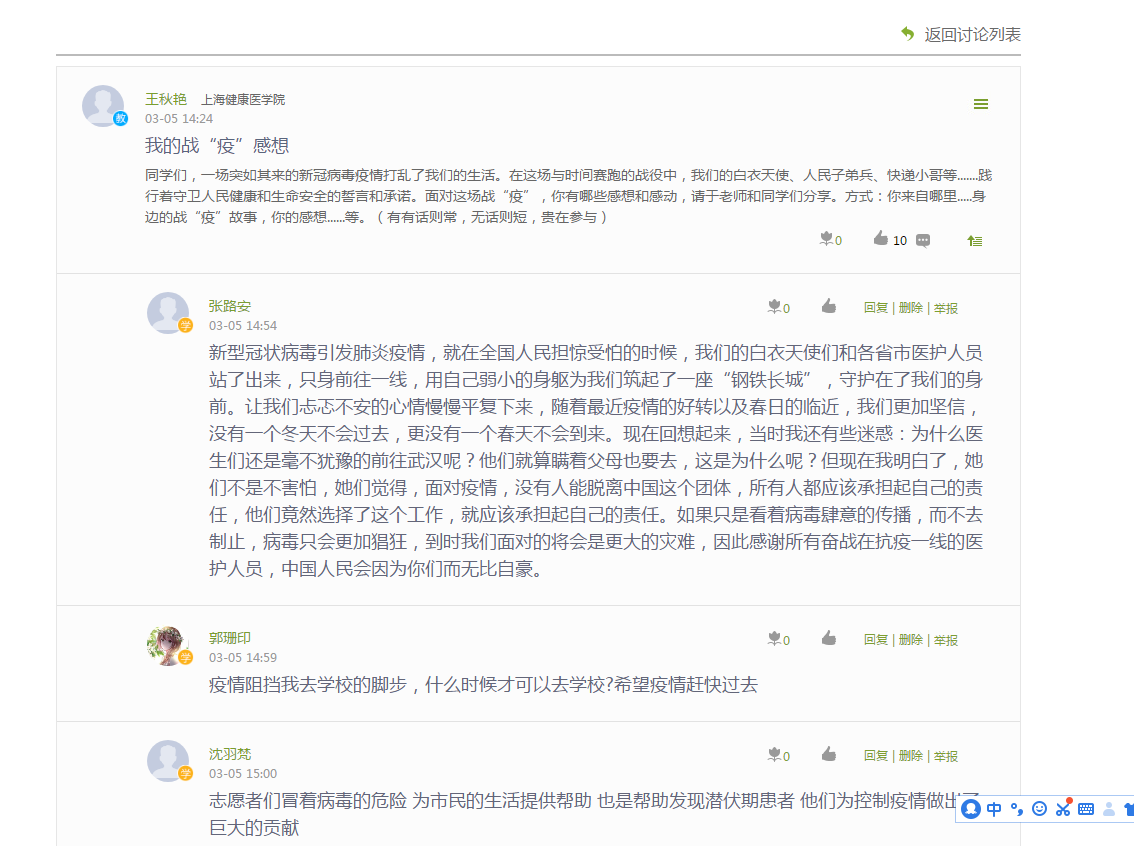The width and height of the screenshot is (1134, 846).
Task: Open the emoji panel in IME toolbar
Action: click(1039, 809)
